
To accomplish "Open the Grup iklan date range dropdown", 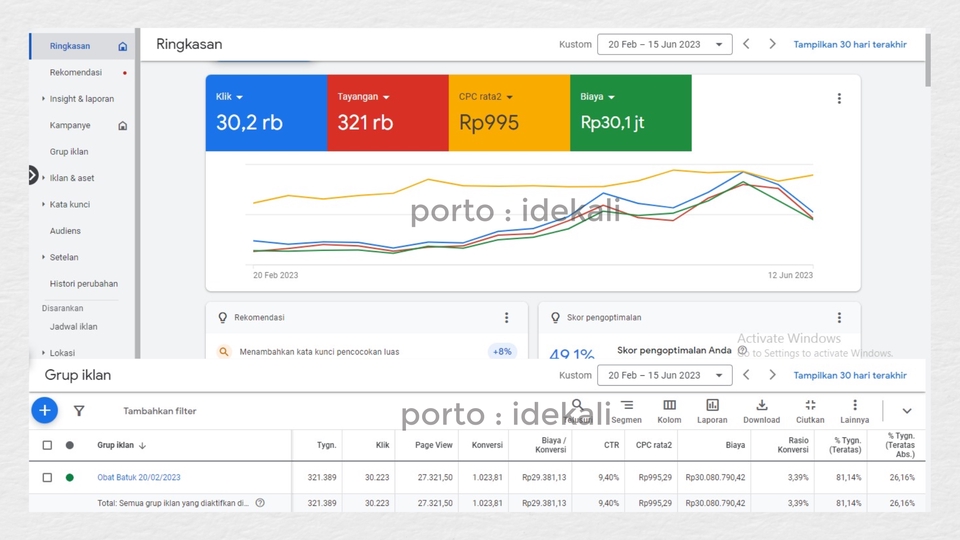I will pos(665,375).
